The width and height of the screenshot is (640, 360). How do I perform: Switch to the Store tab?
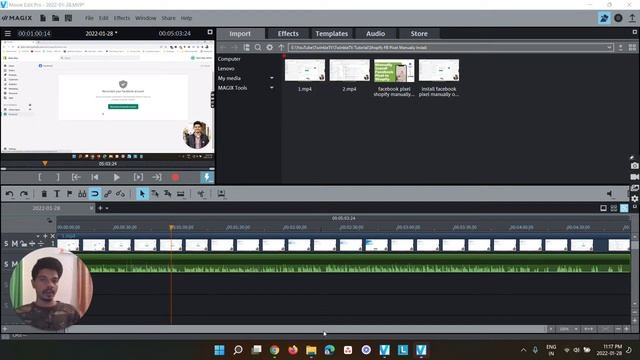419,33
